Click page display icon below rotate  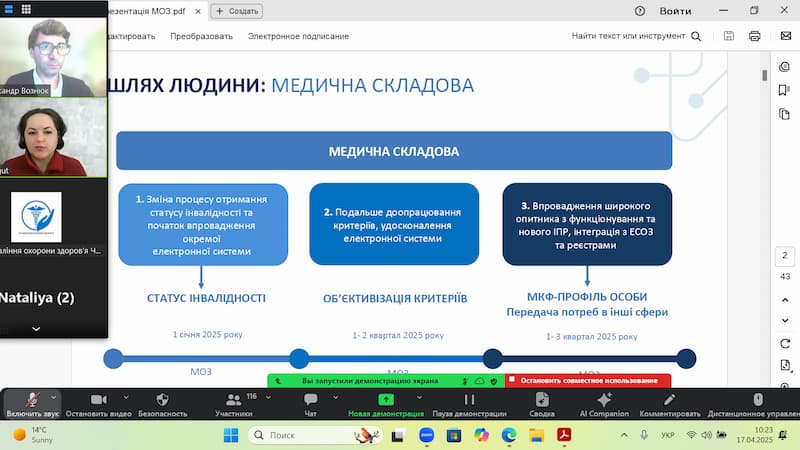point(785,365)
